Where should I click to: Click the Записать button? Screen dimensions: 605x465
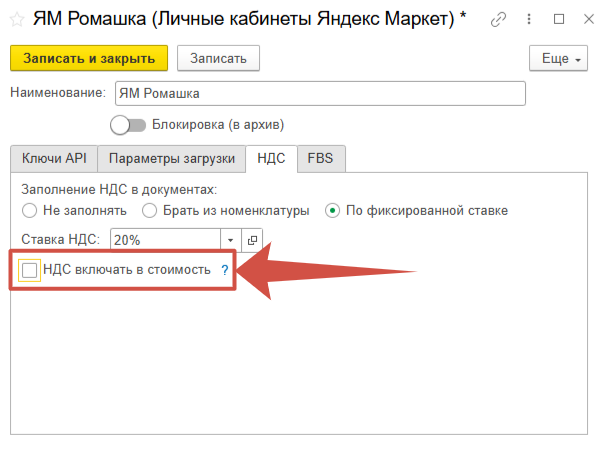(218, 59)
